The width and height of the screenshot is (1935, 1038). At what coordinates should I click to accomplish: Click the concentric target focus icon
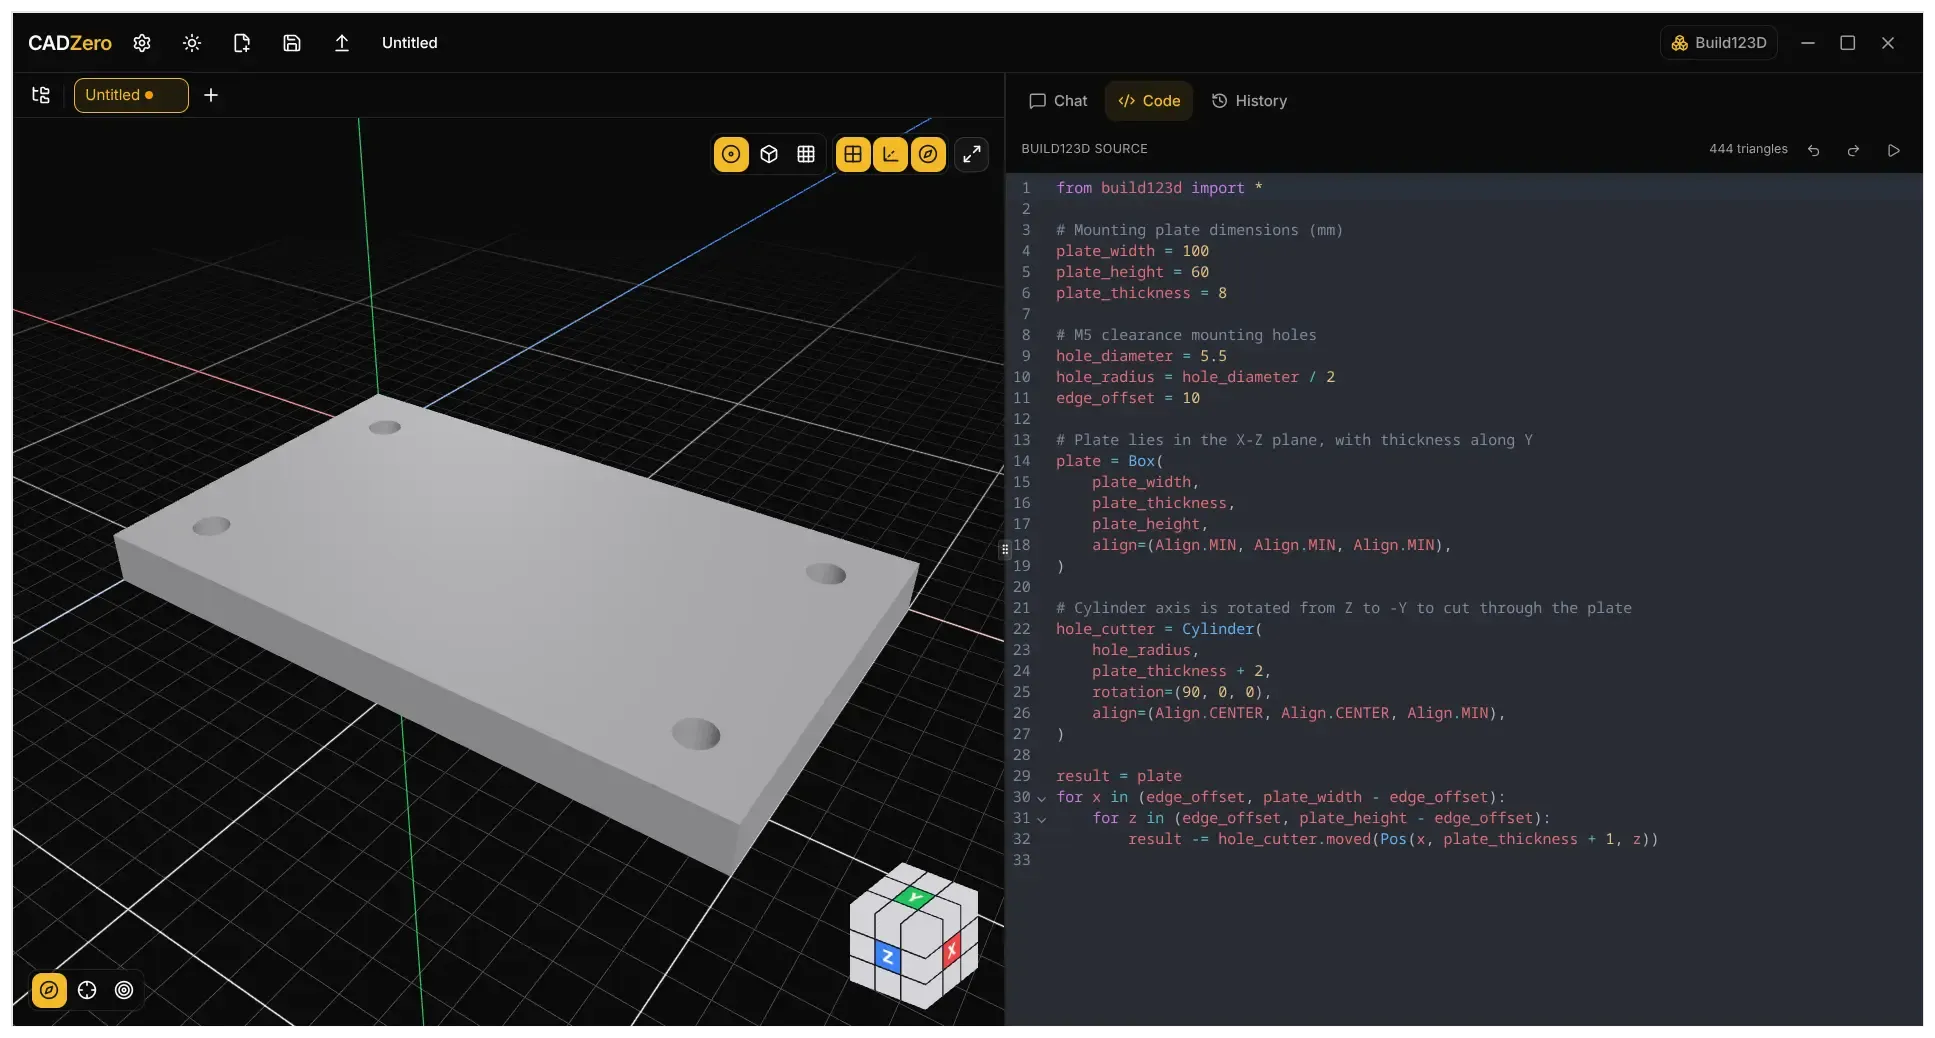[x=124, y=990]
